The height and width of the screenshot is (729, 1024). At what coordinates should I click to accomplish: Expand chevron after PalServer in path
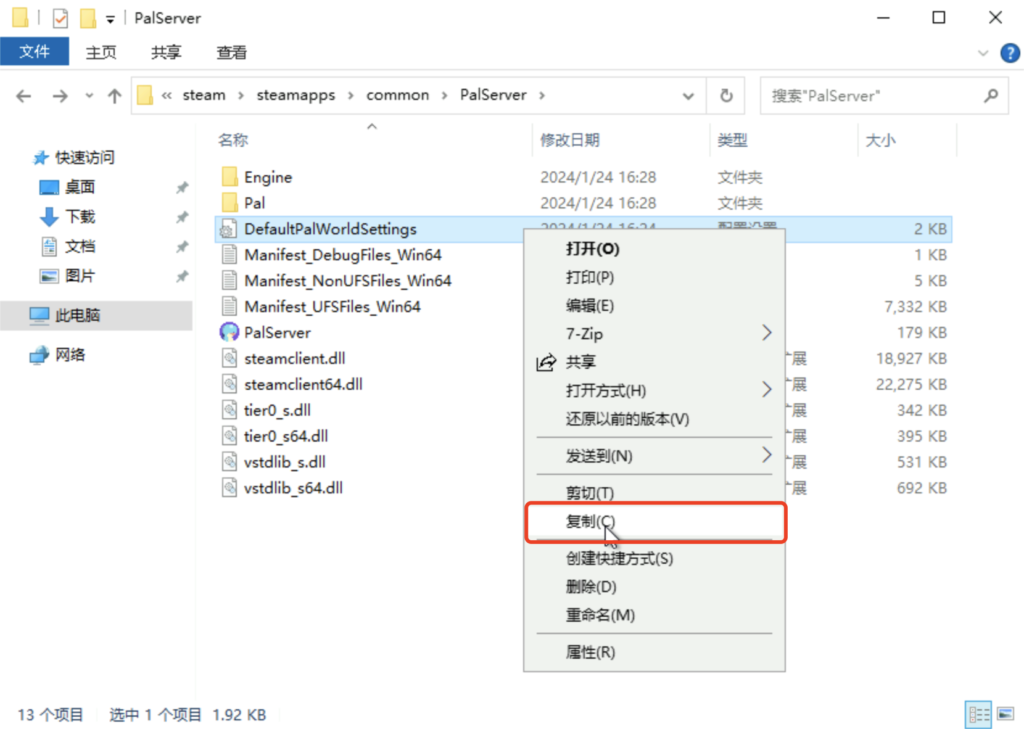tap(541, 96)
